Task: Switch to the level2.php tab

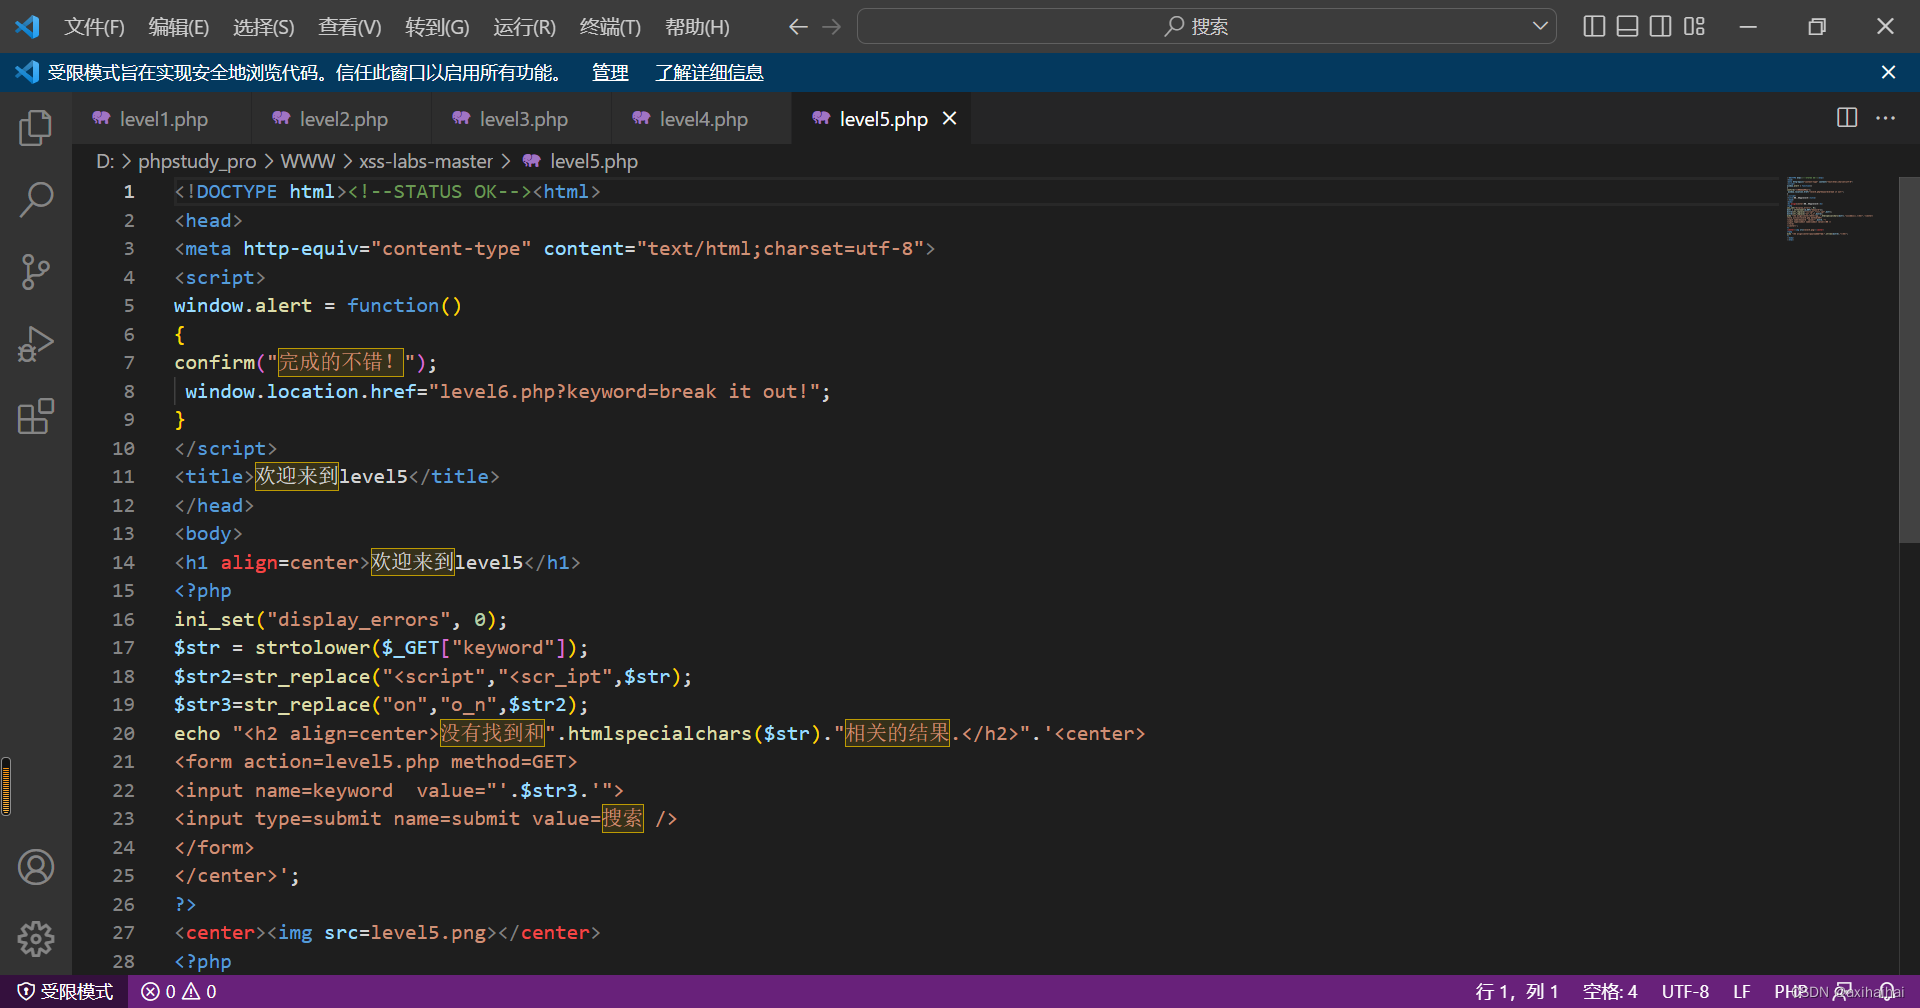Action: [344, 118]
